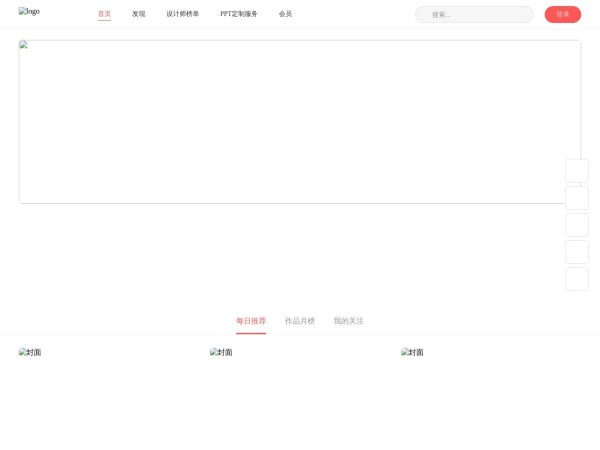The height and width of the screenshot is (450, 600).
Task: Click the topmost floating sidebar button
Action: tap(576, 171)
